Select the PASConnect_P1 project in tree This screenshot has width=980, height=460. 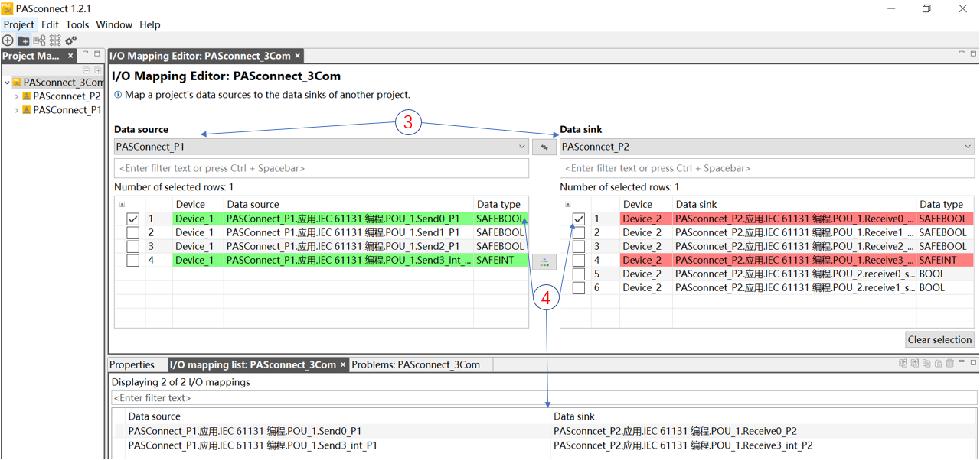[x=66, y=110]
